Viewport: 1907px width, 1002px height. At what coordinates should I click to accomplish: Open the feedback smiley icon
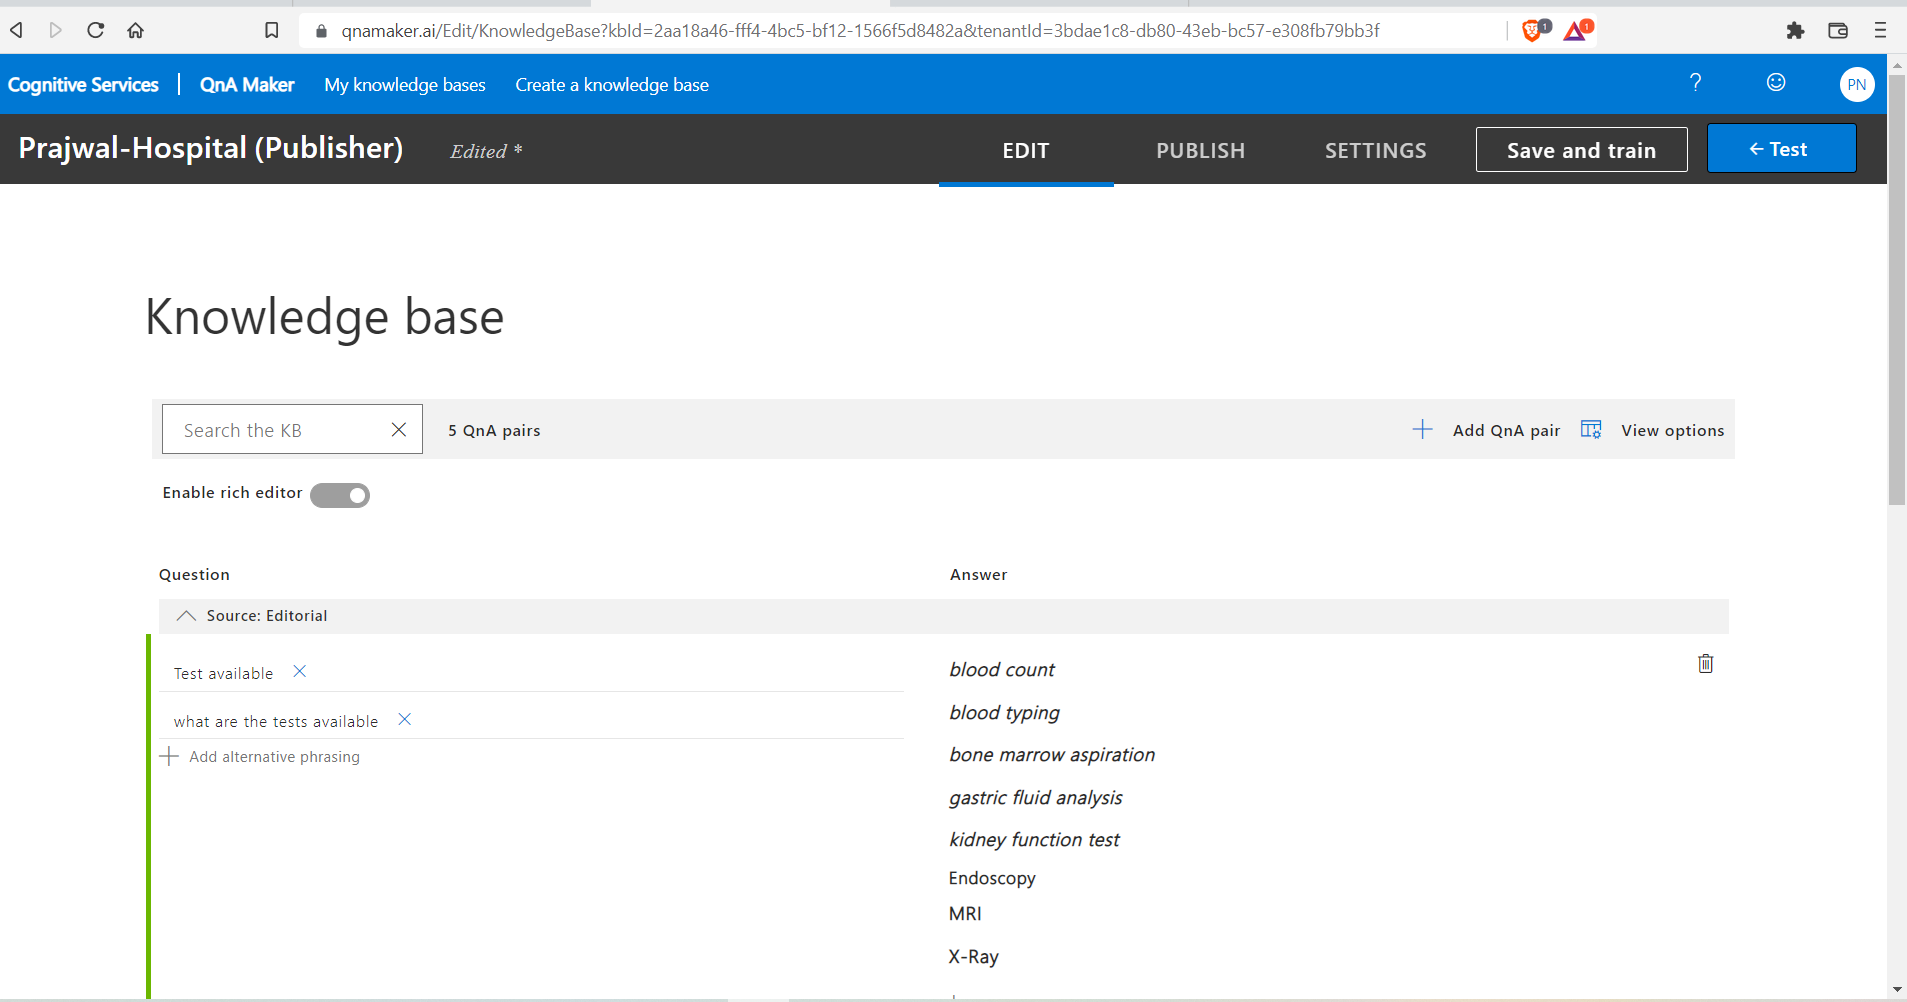tap(1775, 84)
